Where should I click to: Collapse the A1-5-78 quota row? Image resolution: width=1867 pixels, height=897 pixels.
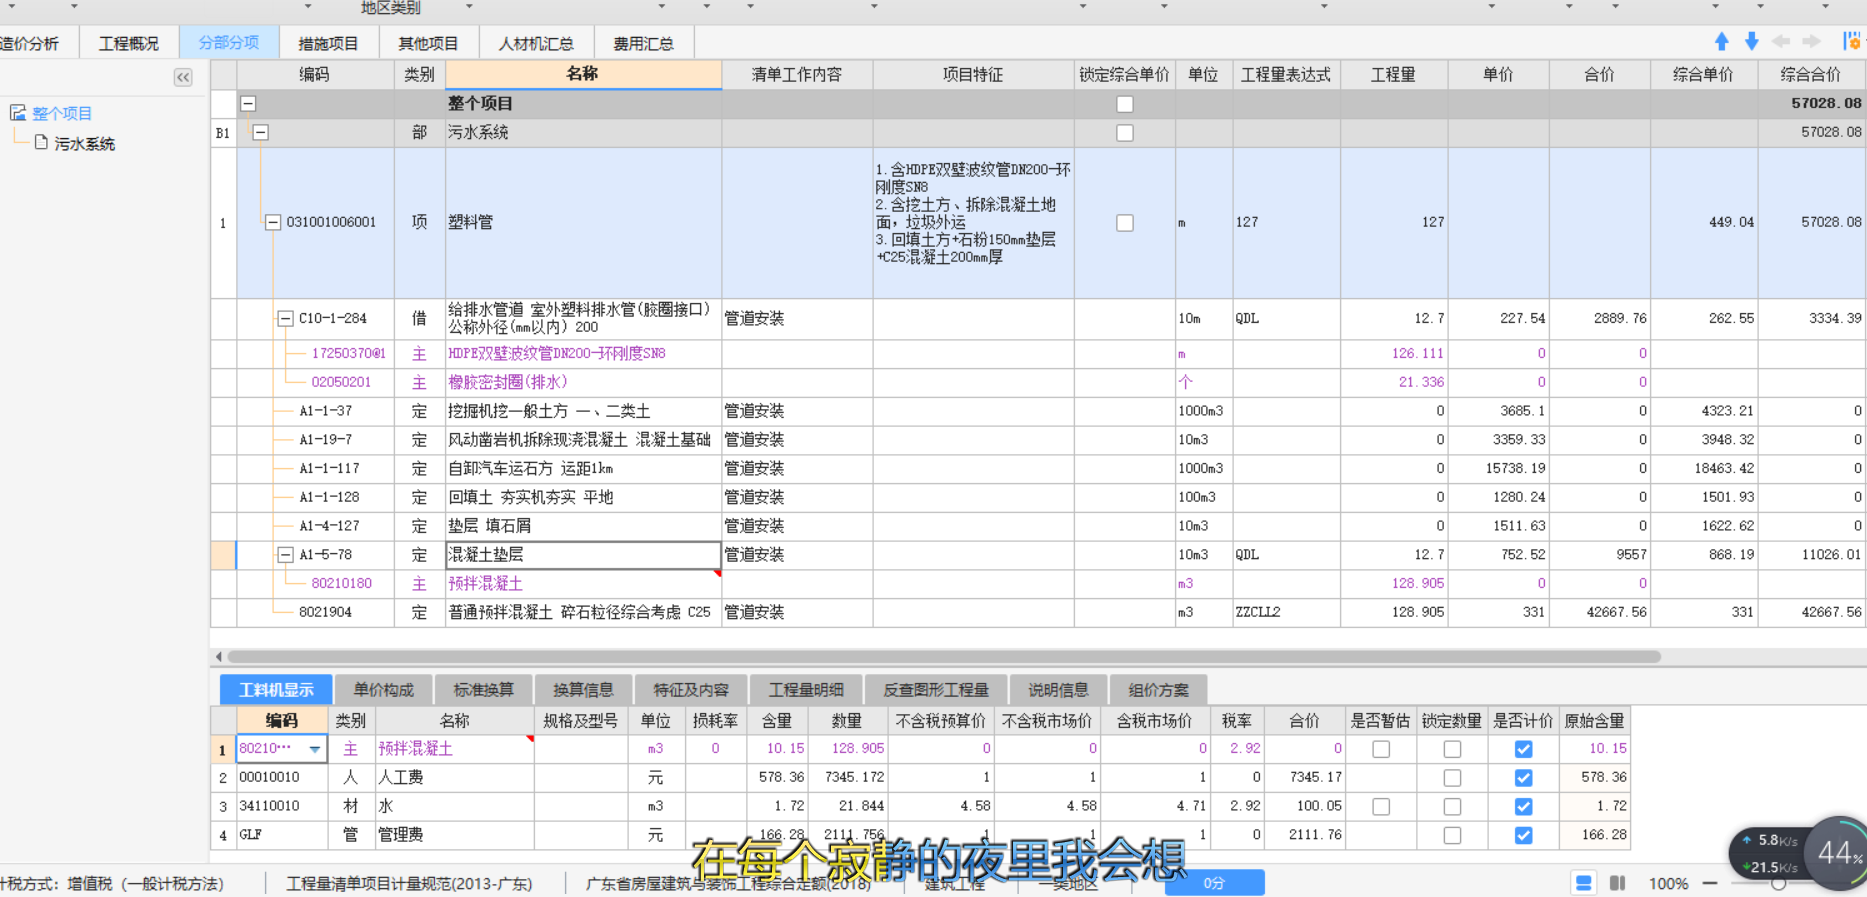pos(285,554)
